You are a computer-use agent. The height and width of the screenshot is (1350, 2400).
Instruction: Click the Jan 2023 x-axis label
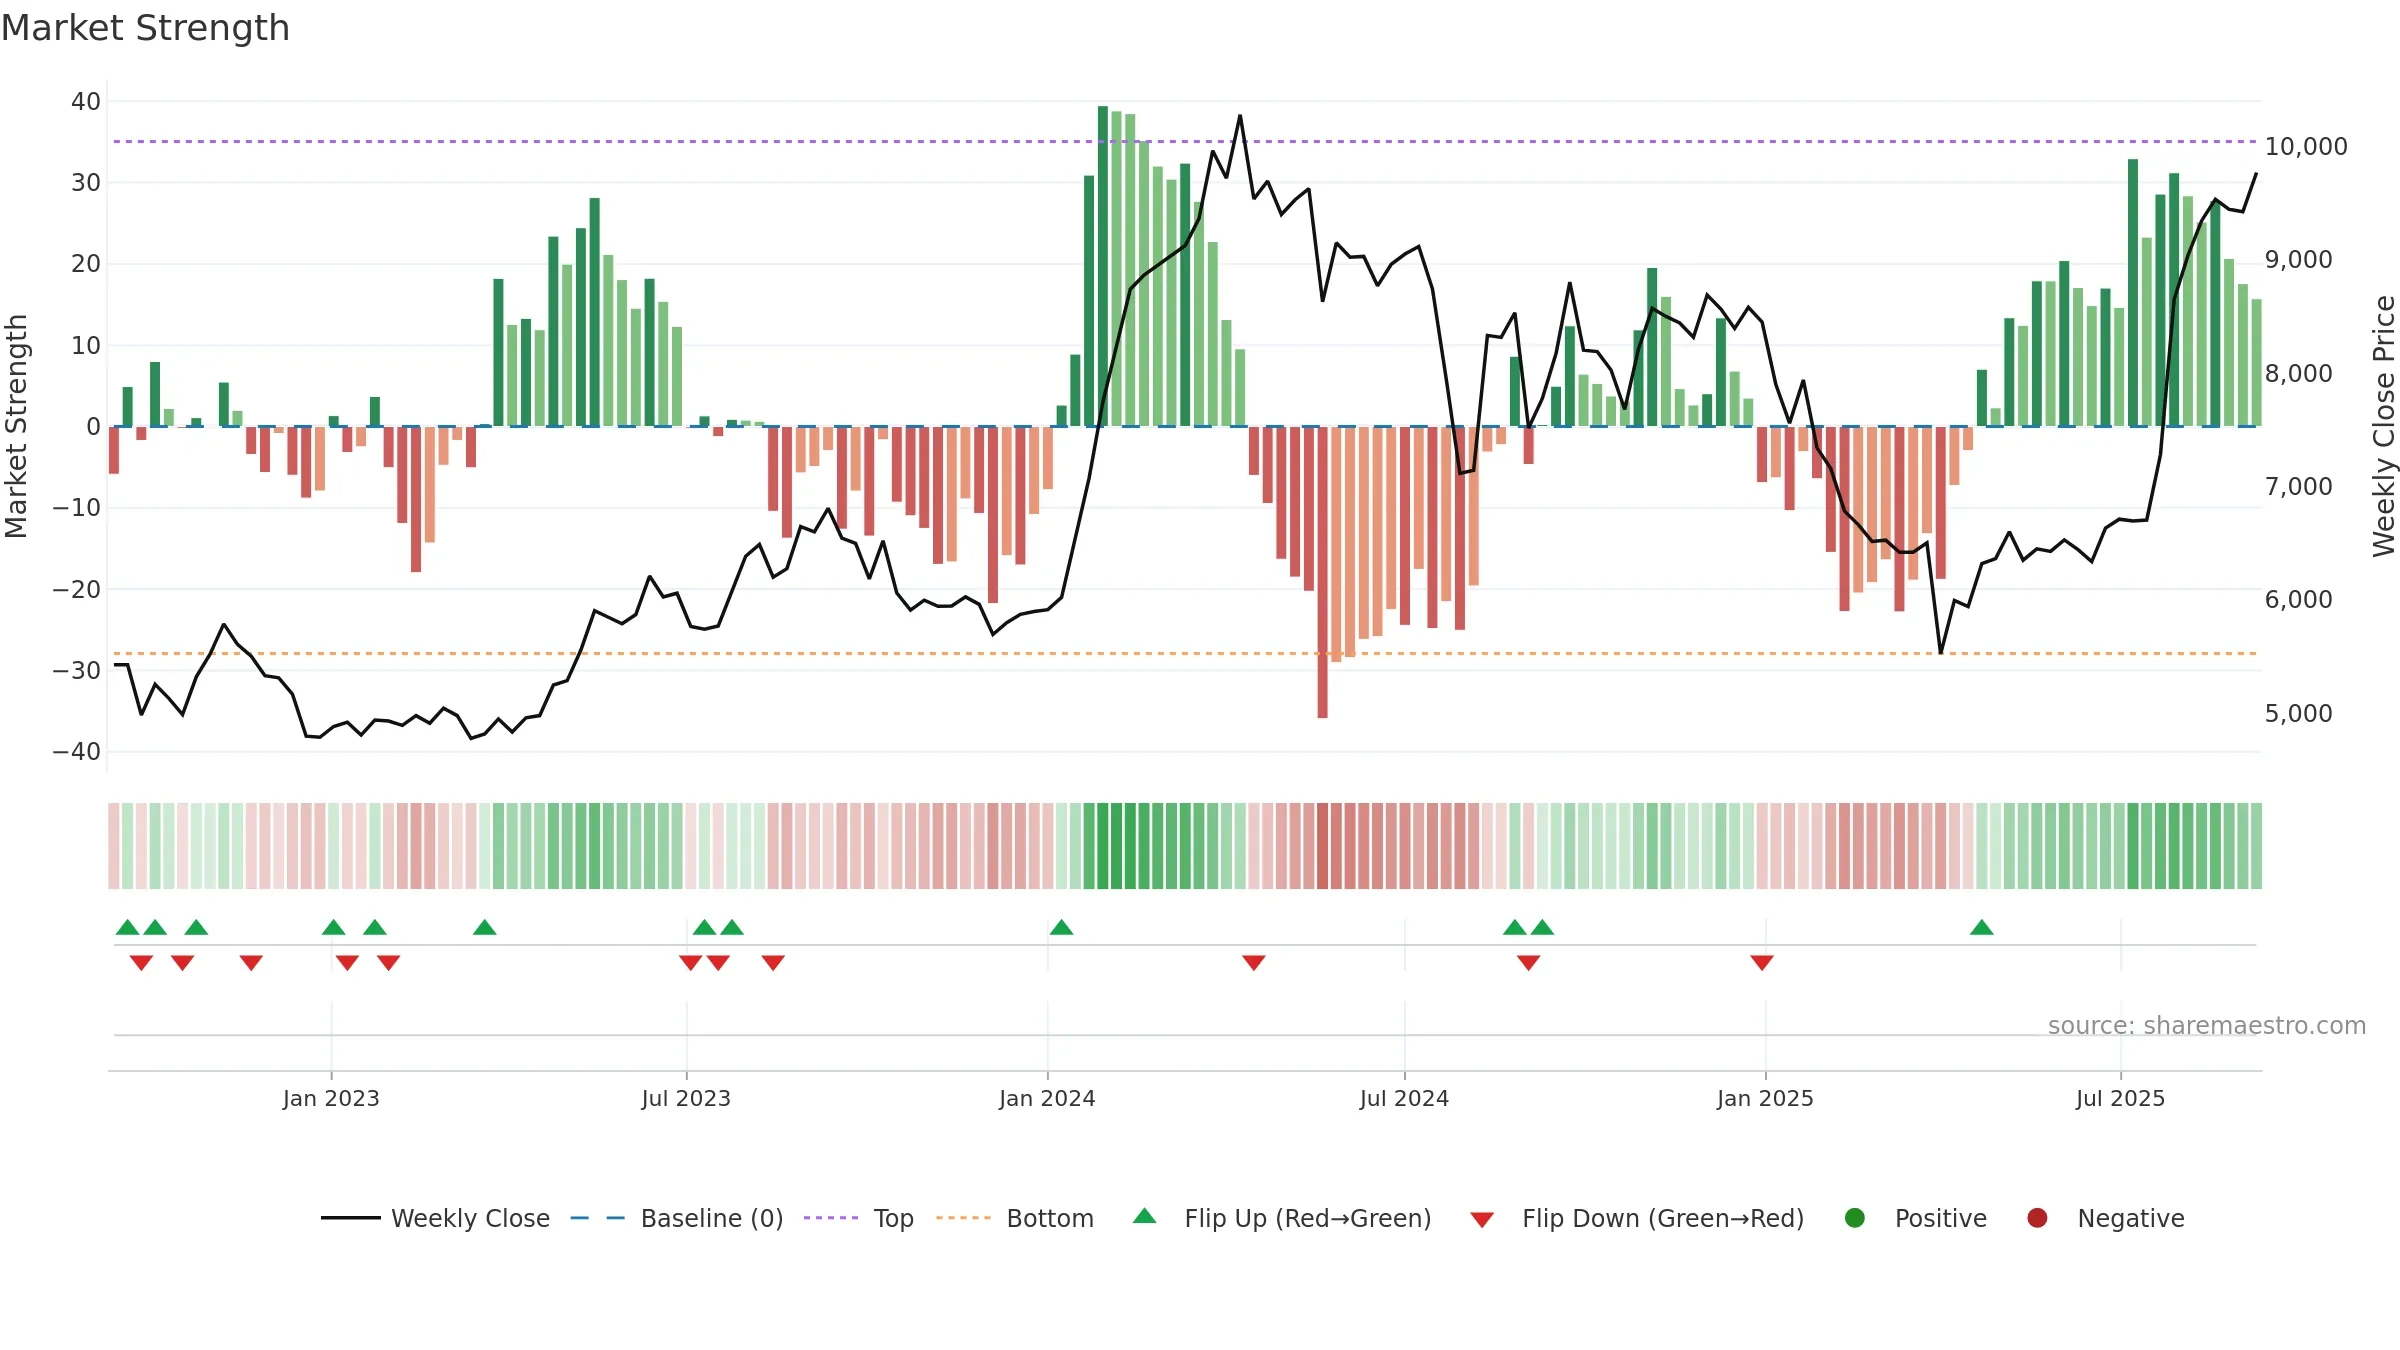pyautogui.click(x=331, y=1099)
